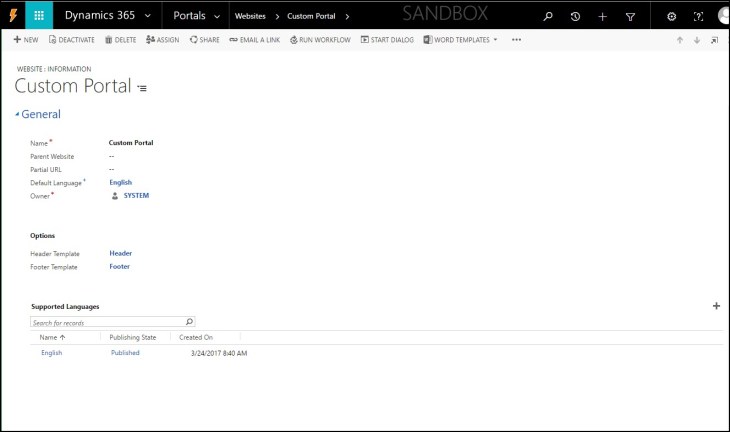Viewport: 730px width, 432px height.
Task: Add a supported language with plus icon
Action: tap(716, 306)
